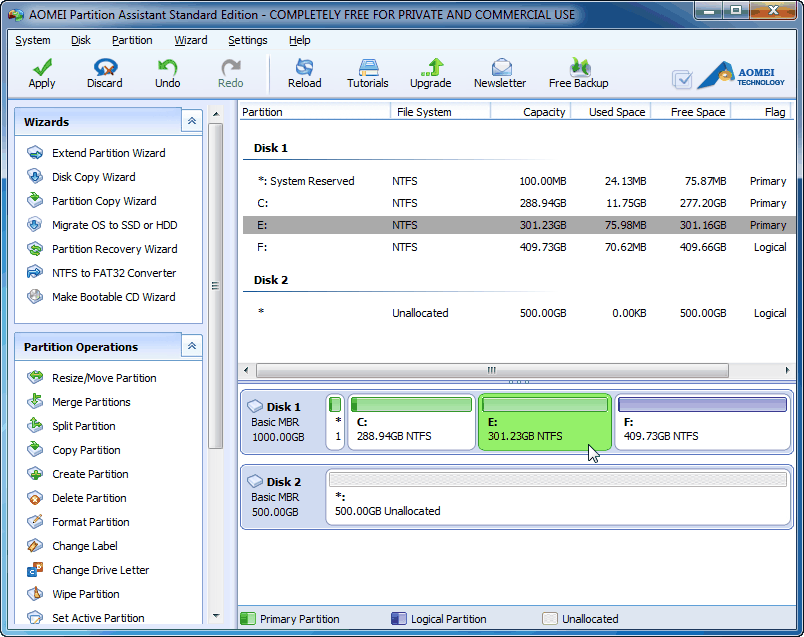Screen dimensions: 804x637
Task: Collapse the Wizards panel
Action: (x=192, y=121)
